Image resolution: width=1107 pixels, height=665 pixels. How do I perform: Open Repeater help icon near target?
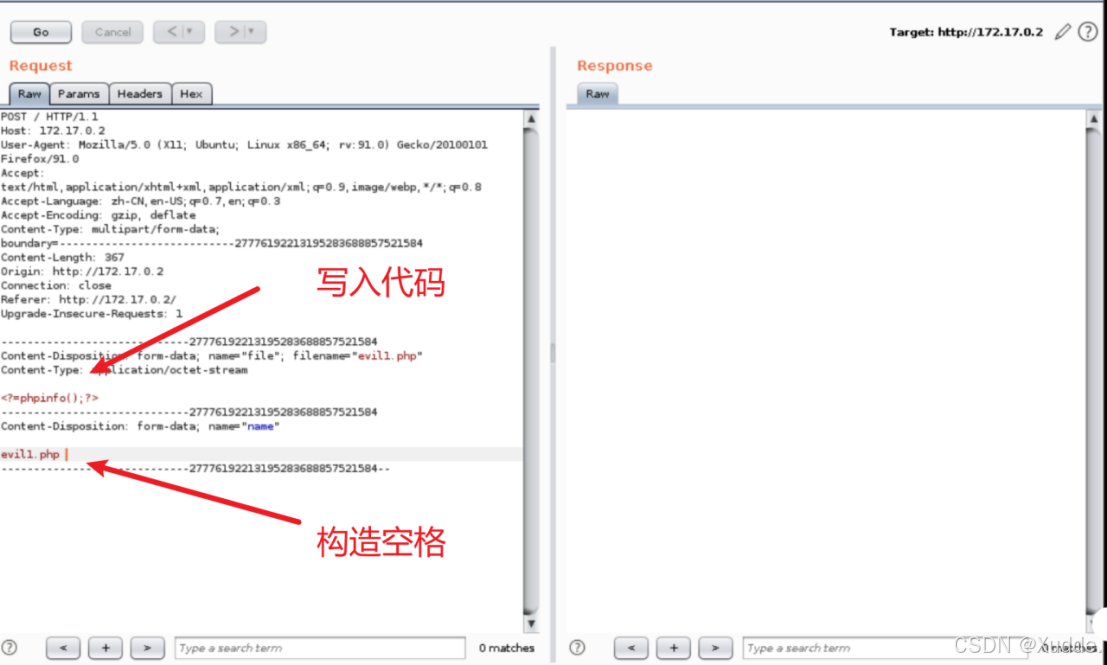1088,32
